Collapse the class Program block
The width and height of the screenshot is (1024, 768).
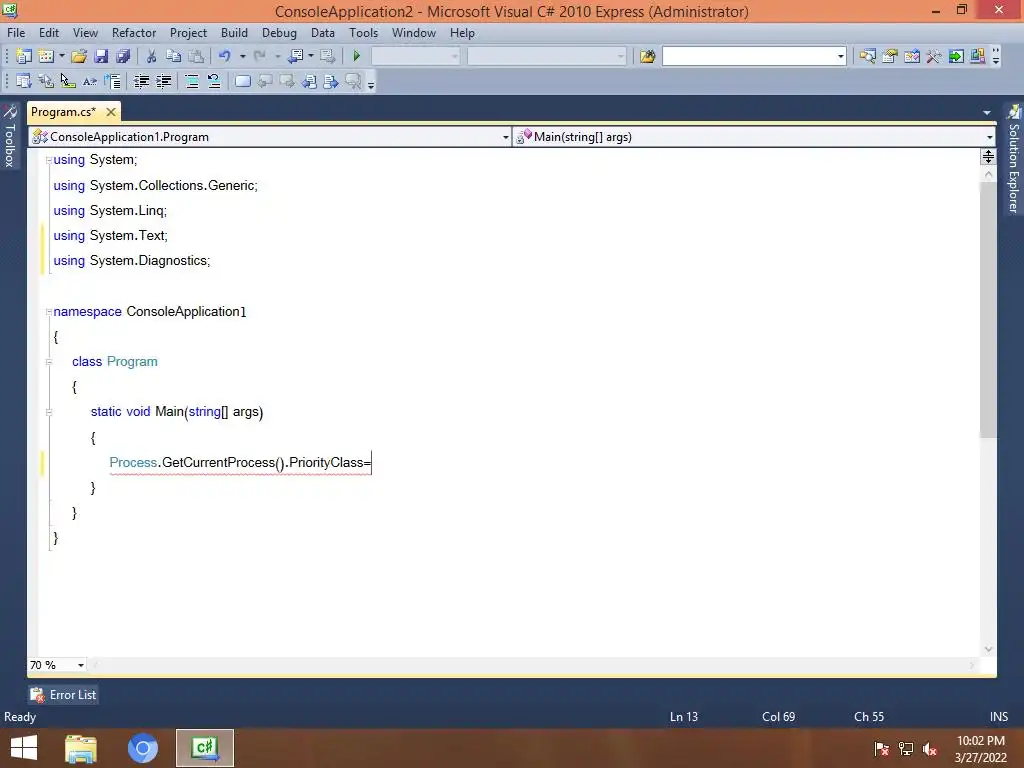pyautogui.click(x=49, y=362)
